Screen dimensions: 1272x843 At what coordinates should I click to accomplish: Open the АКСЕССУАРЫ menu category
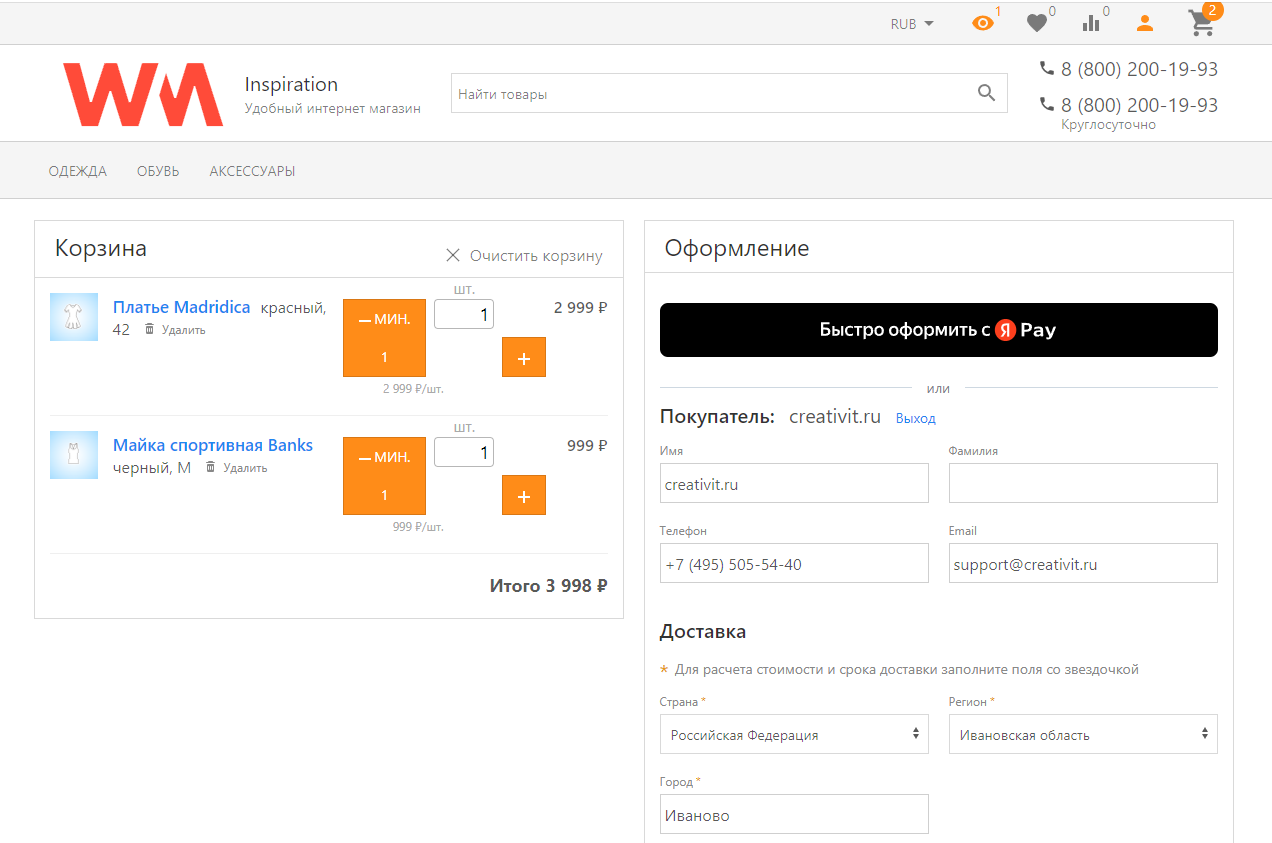click(252, 171)
